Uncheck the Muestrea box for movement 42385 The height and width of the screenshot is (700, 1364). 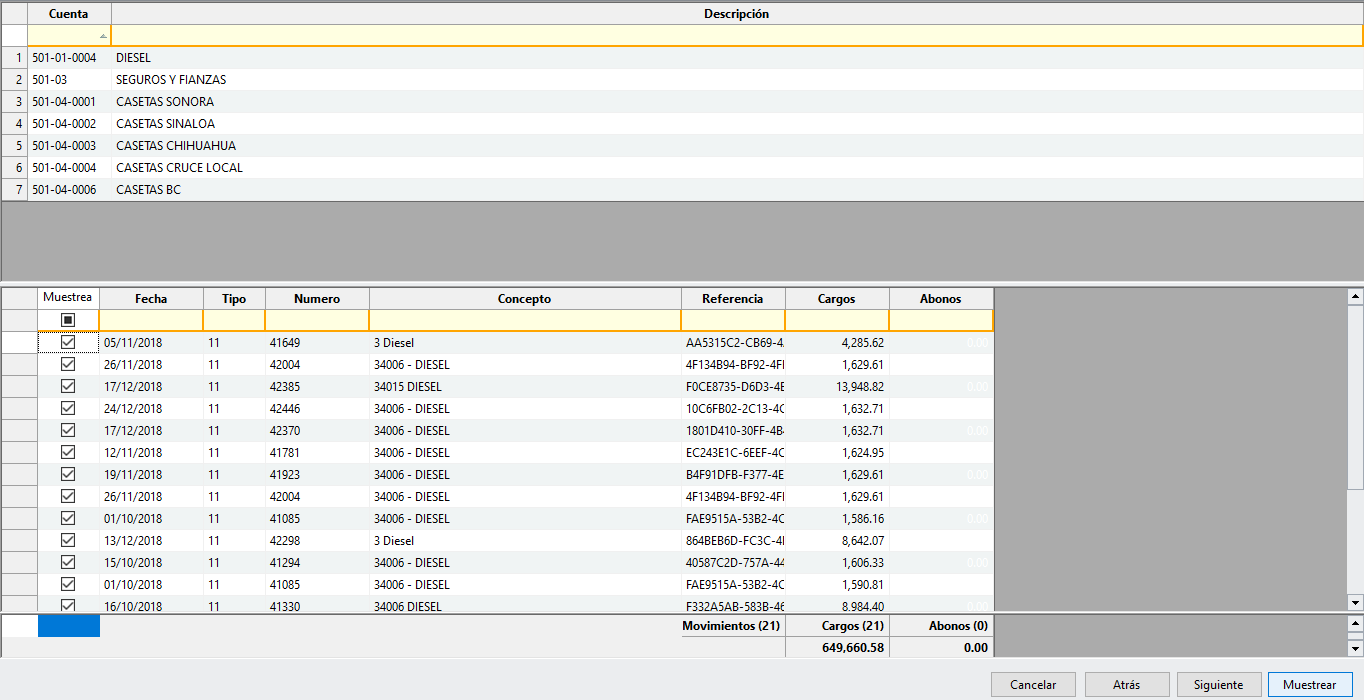tap(68, 386)
